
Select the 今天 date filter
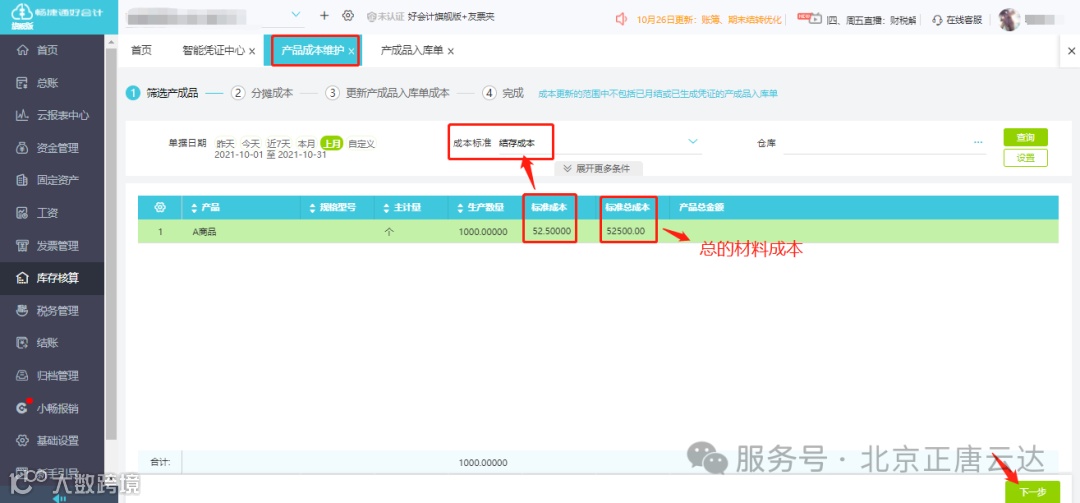click(x=251, y=144)
